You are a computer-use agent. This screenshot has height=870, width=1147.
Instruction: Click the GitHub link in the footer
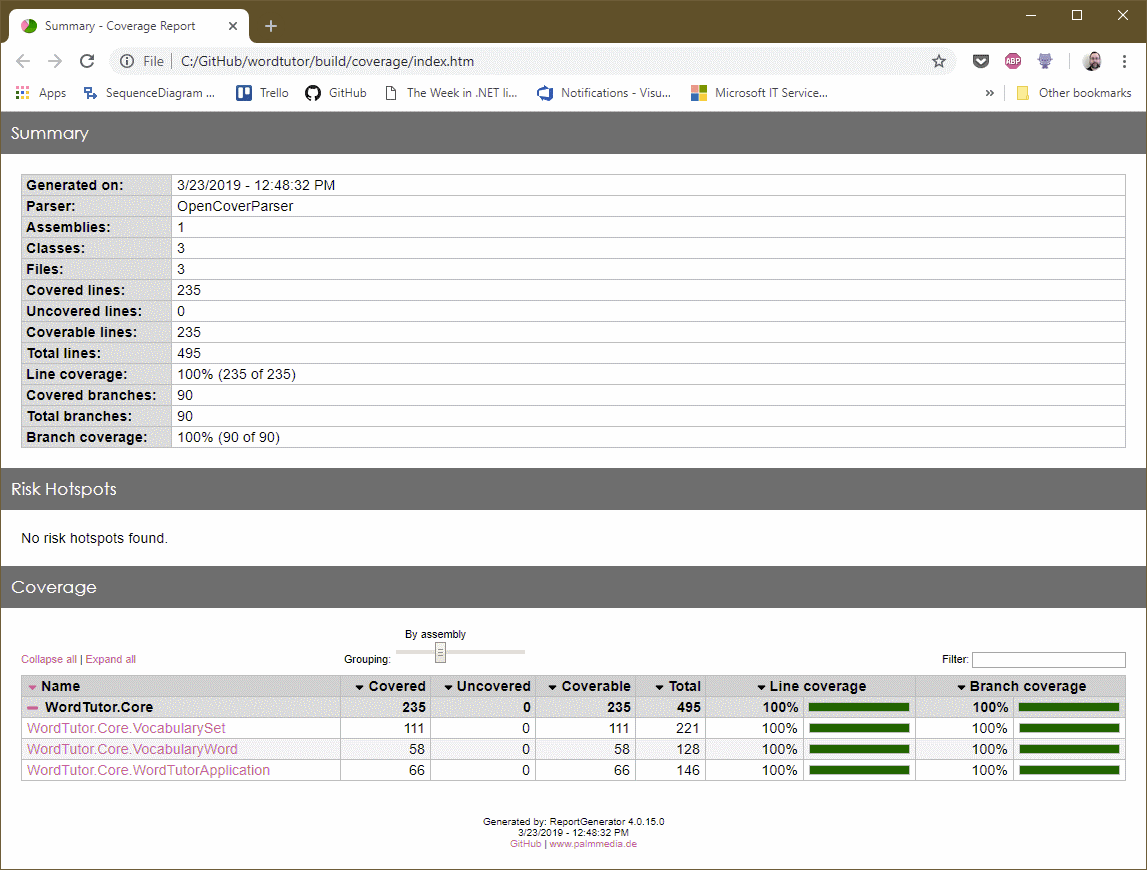click(525, 844)
